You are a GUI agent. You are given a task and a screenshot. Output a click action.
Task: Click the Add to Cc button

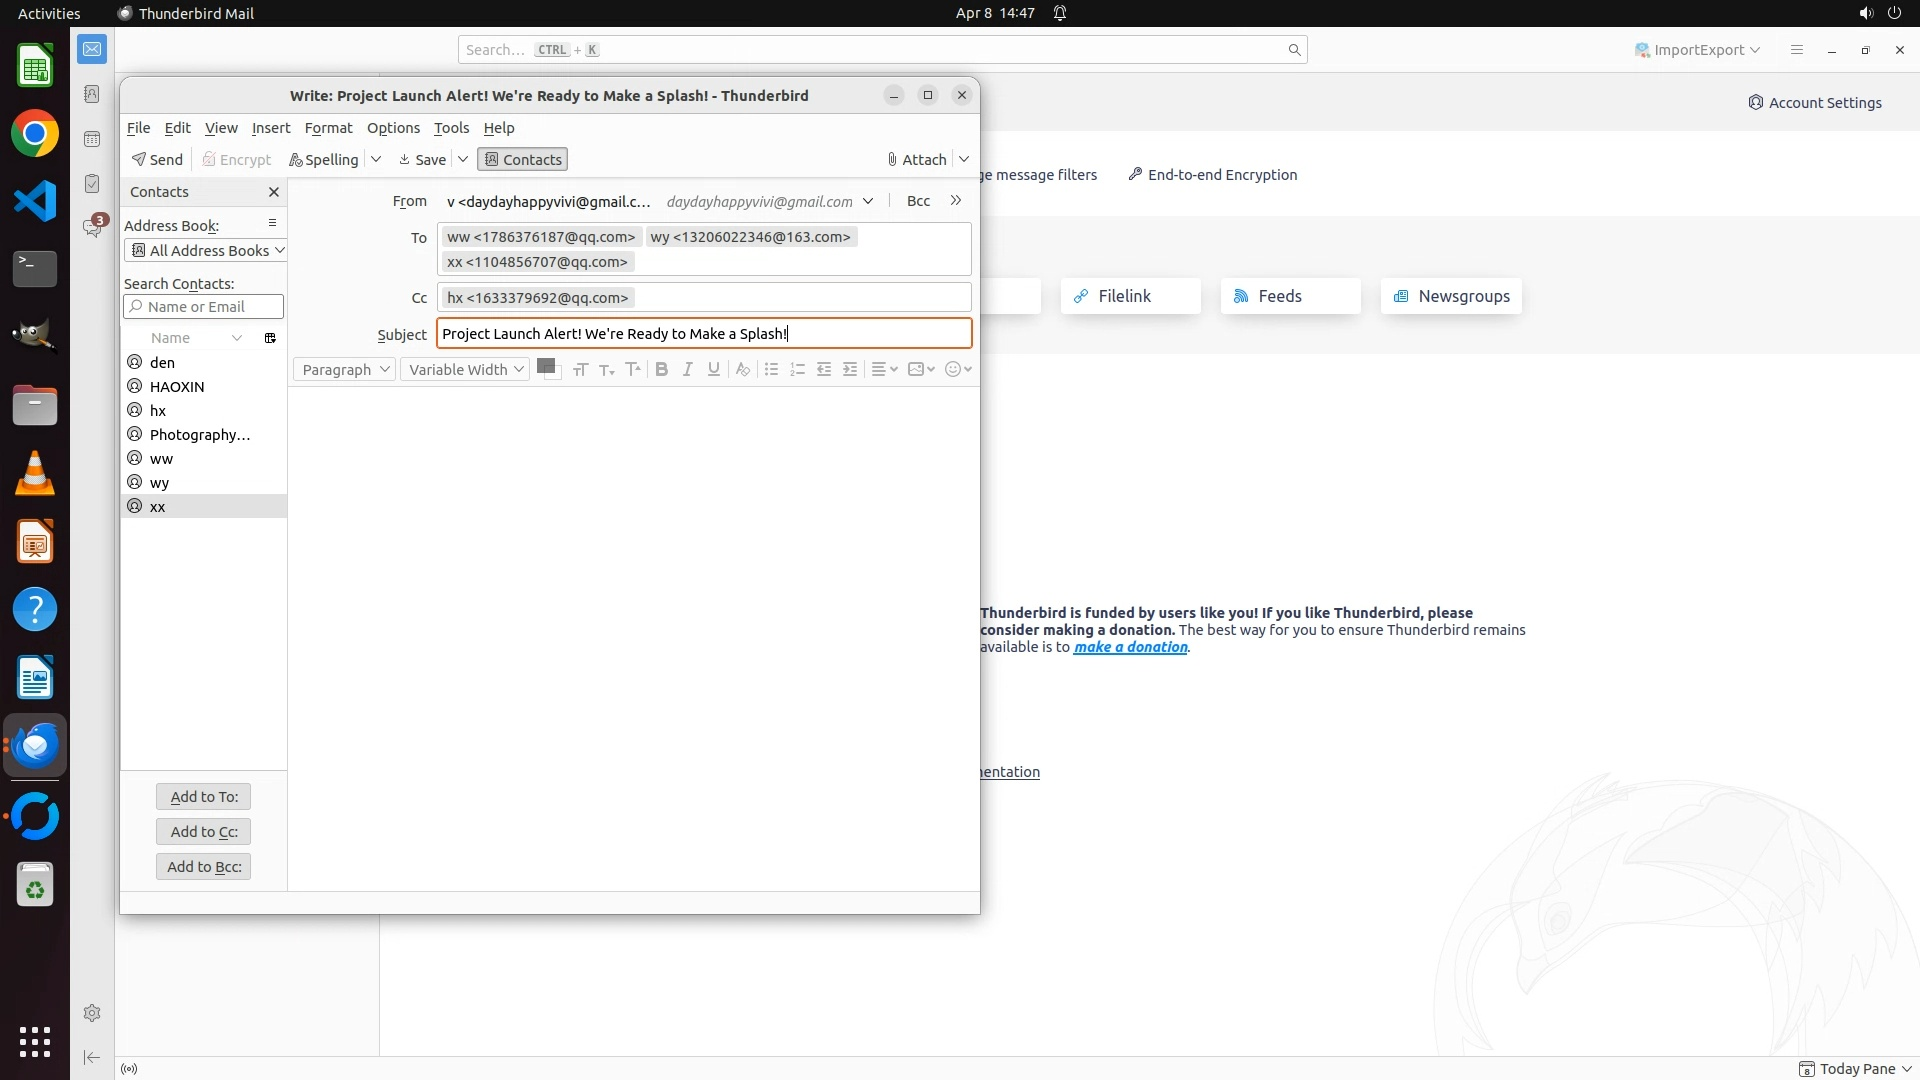click(x=203, y=831)
